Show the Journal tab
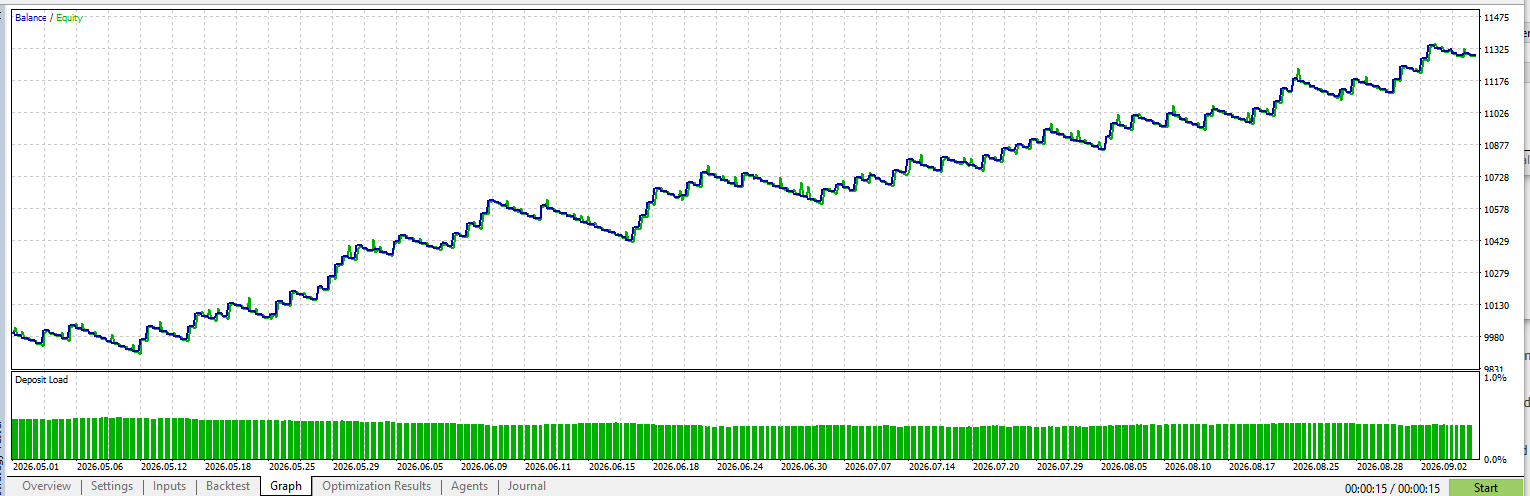This screenshot has width=1530, height=496. [526, 486]
